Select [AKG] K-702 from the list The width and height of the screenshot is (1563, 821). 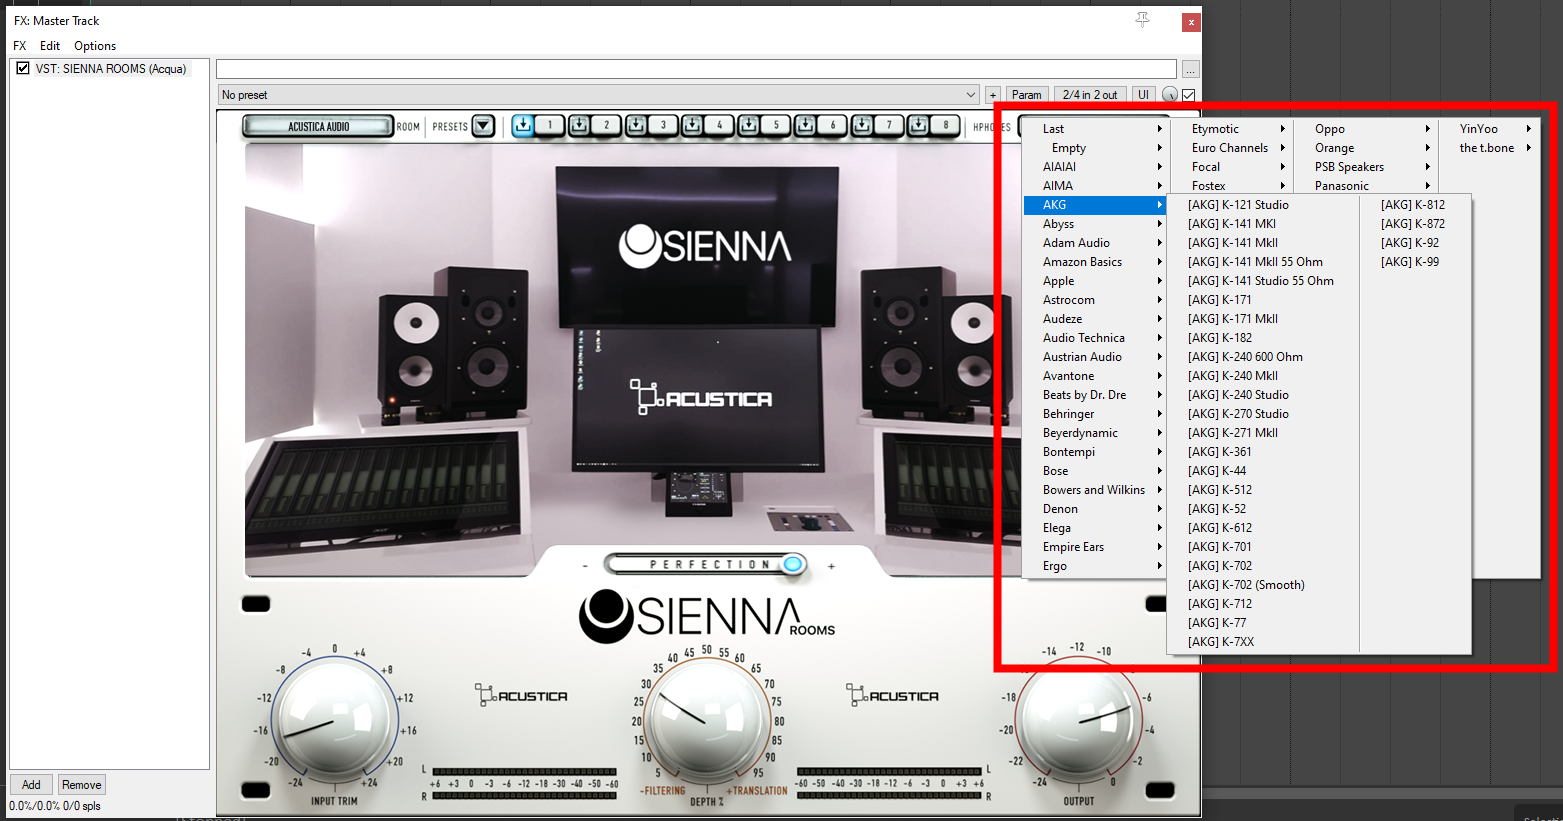[1219, 566]
